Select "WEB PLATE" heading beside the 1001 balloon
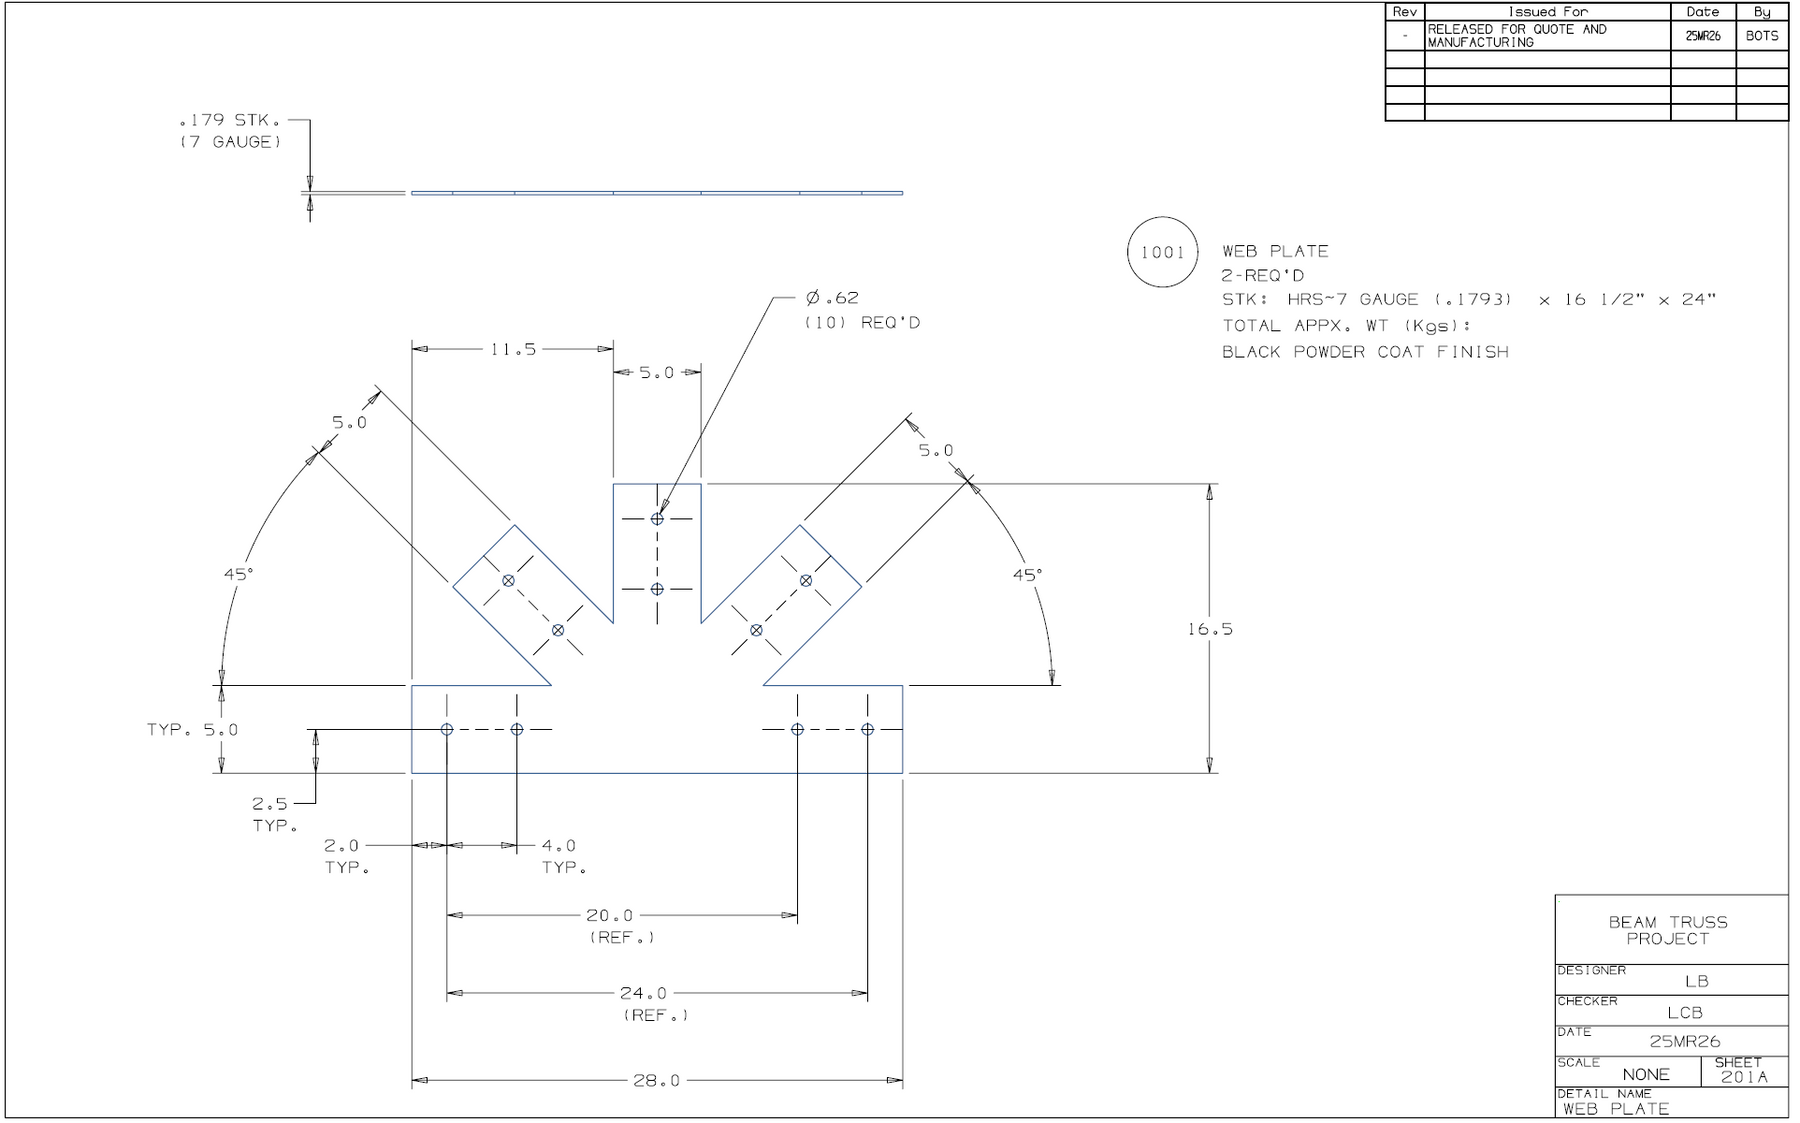Image resolution: width=1800 pixels, height=1123 pixels. coord(1275,251)
